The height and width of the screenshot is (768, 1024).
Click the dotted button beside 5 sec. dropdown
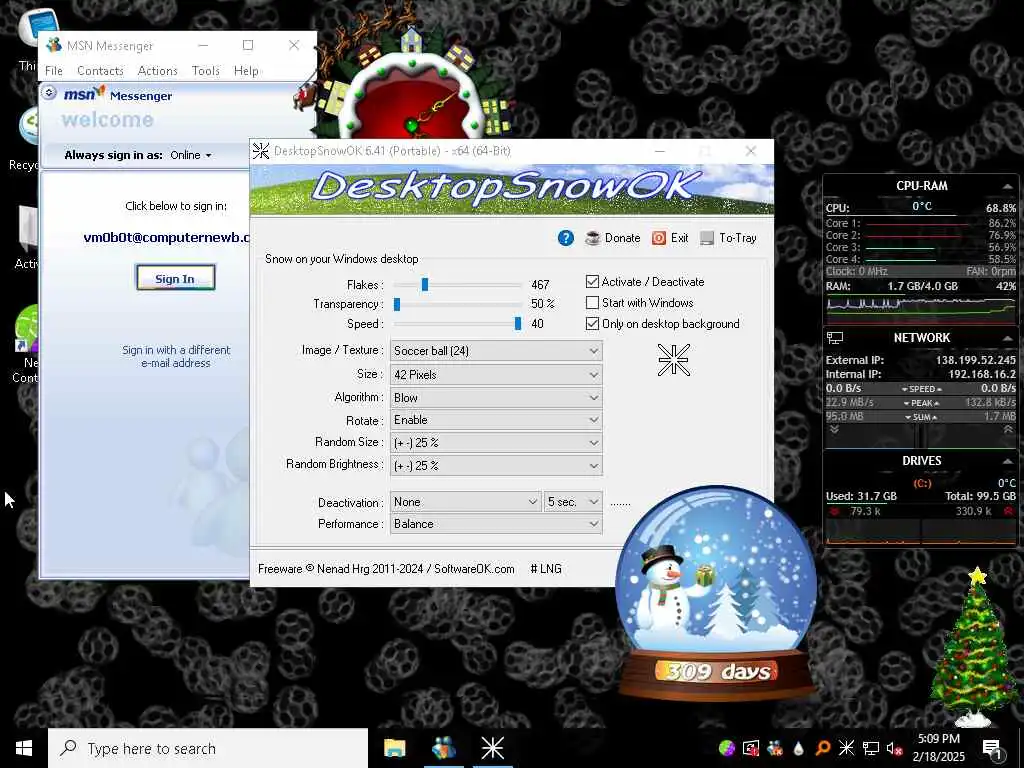620,502
